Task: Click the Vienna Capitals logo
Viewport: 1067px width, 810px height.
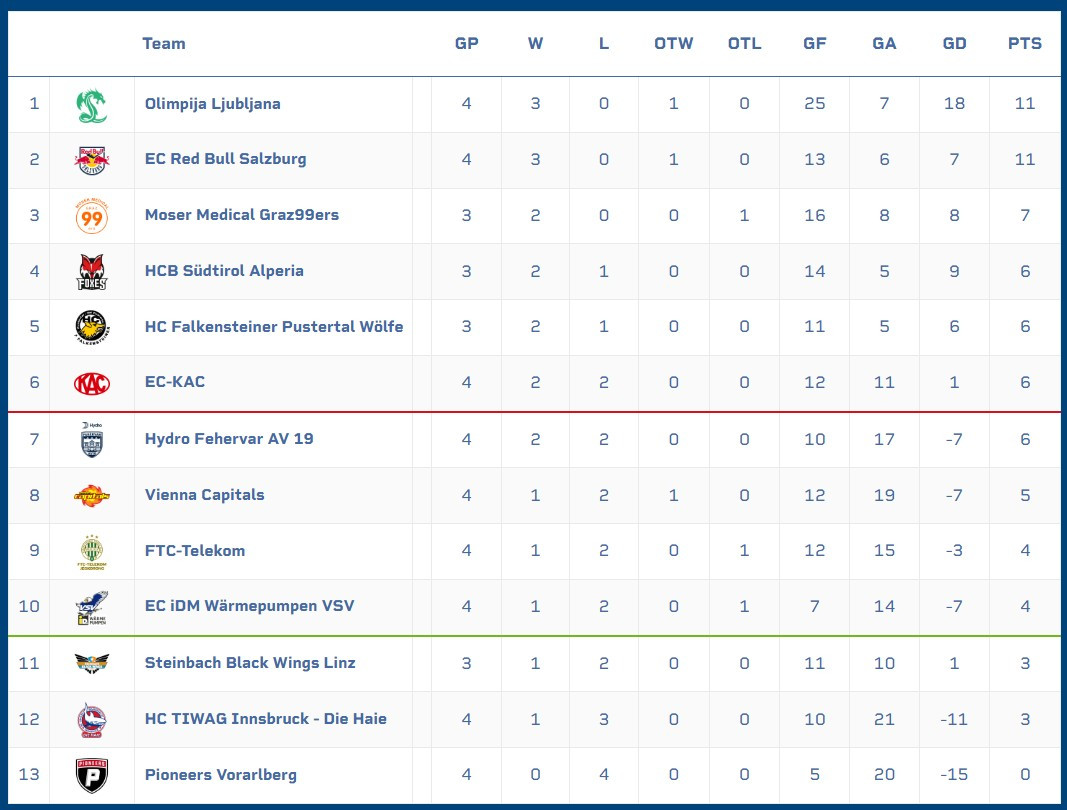Action: pyautogui.click(x=92, y=496)
